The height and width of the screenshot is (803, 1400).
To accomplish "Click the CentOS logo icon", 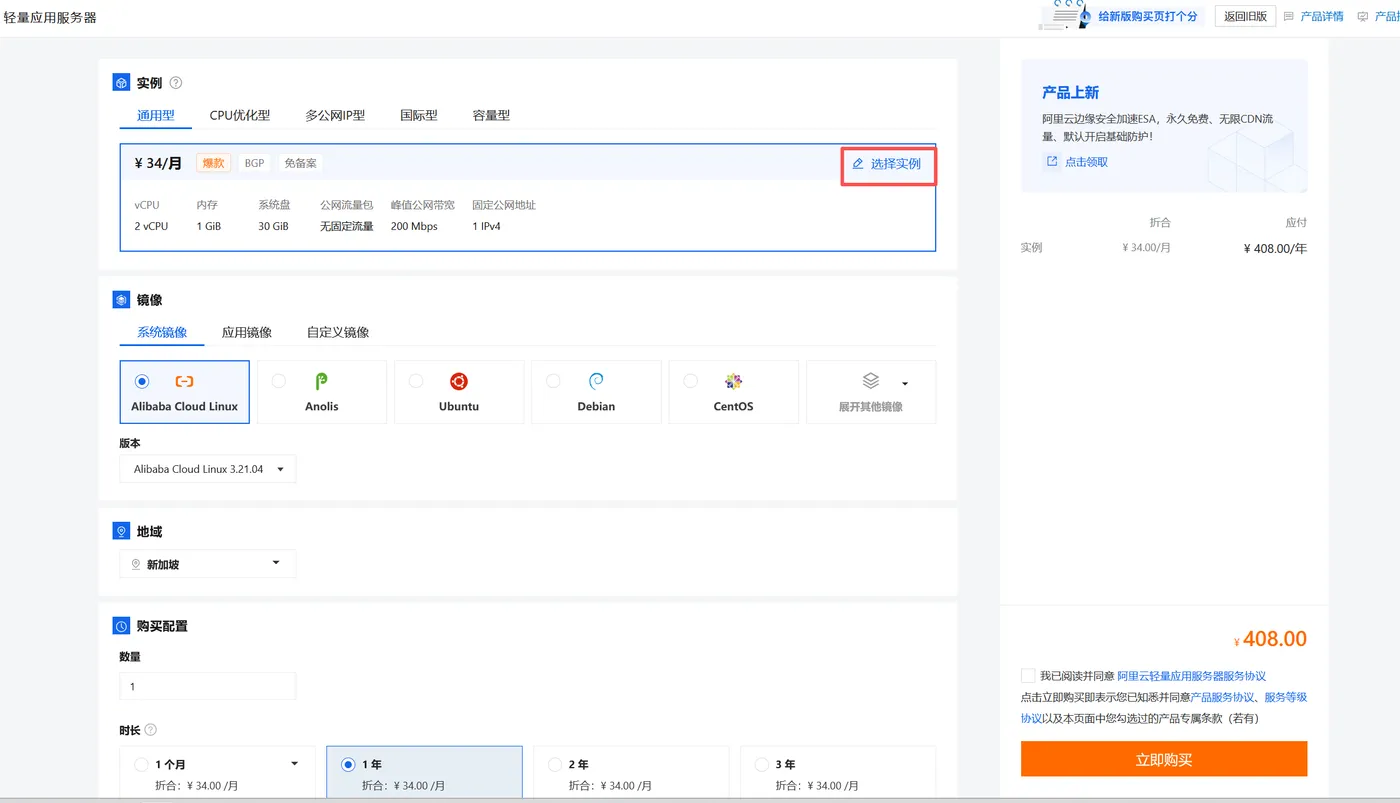I will coord(733,381).
